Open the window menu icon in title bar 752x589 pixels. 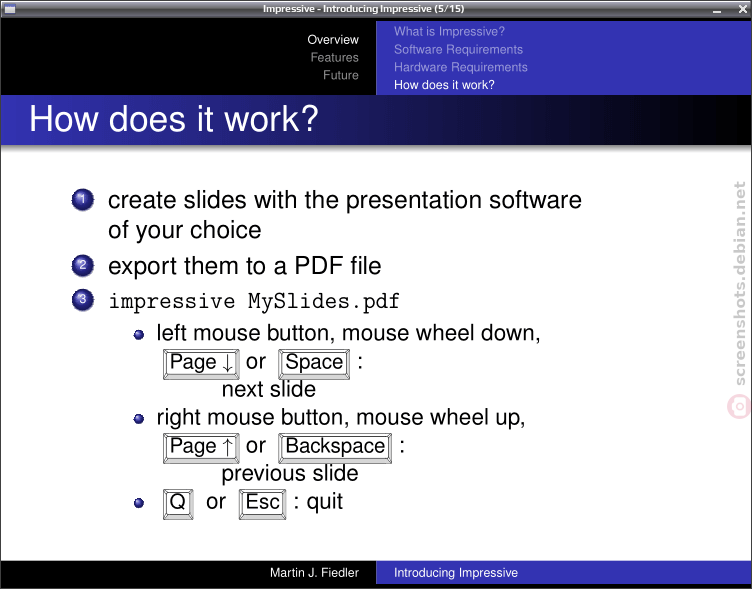click(9, 9)
